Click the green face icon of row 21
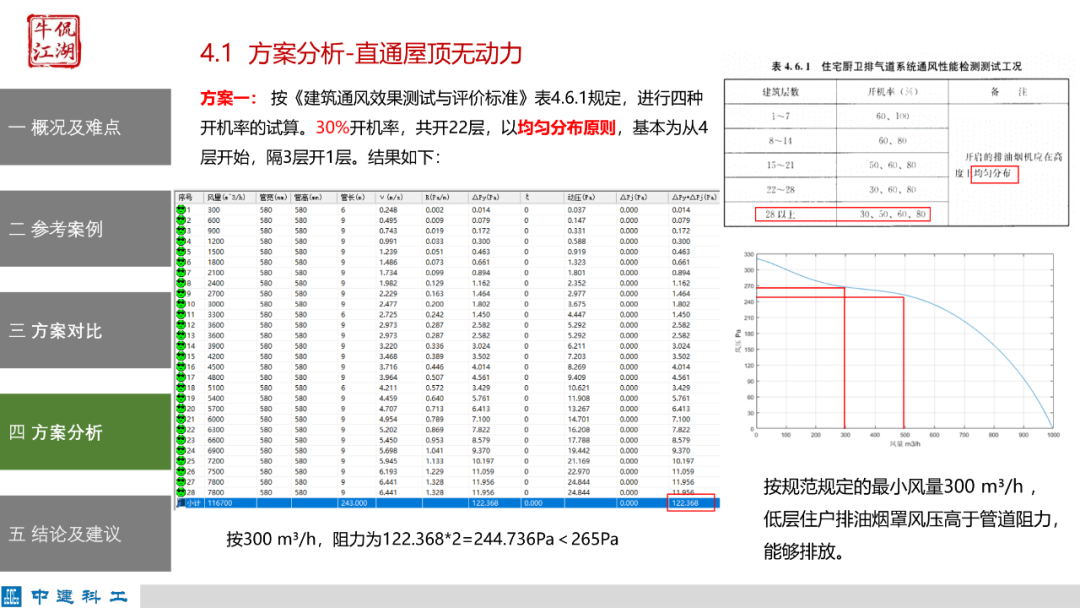Image resolution: width=1080 pixels, height=608 pixels. click(x=181, y=419)
